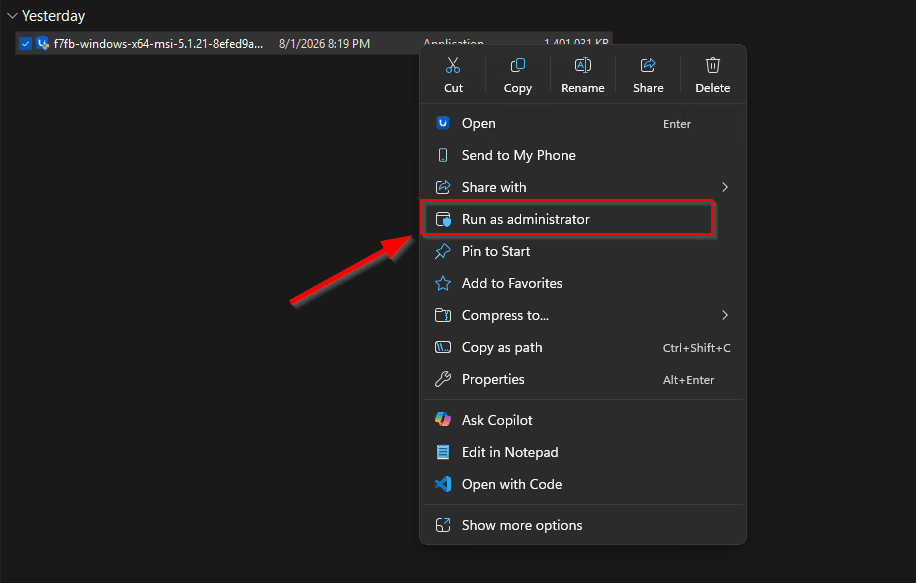Screen dimensions: 916x583
Task: Expand the Share with chevron arrow
Action: click(x=725, y=188)
